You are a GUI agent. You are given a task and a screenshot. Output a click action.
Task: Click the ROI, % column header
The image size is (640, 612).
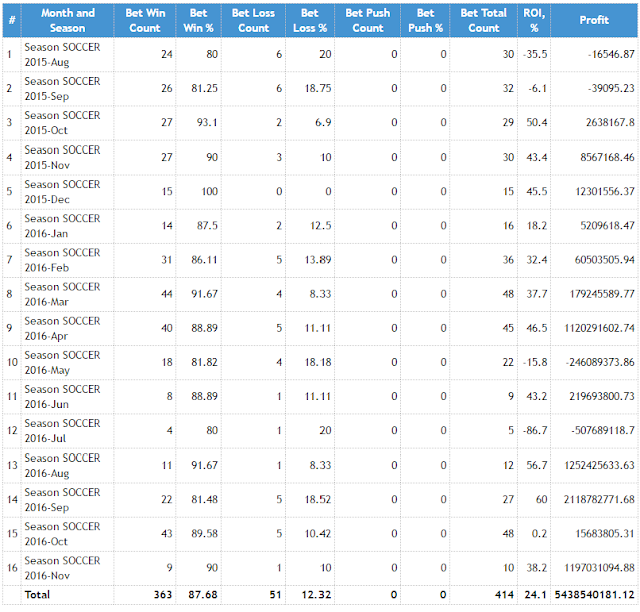tap(534, 20)
